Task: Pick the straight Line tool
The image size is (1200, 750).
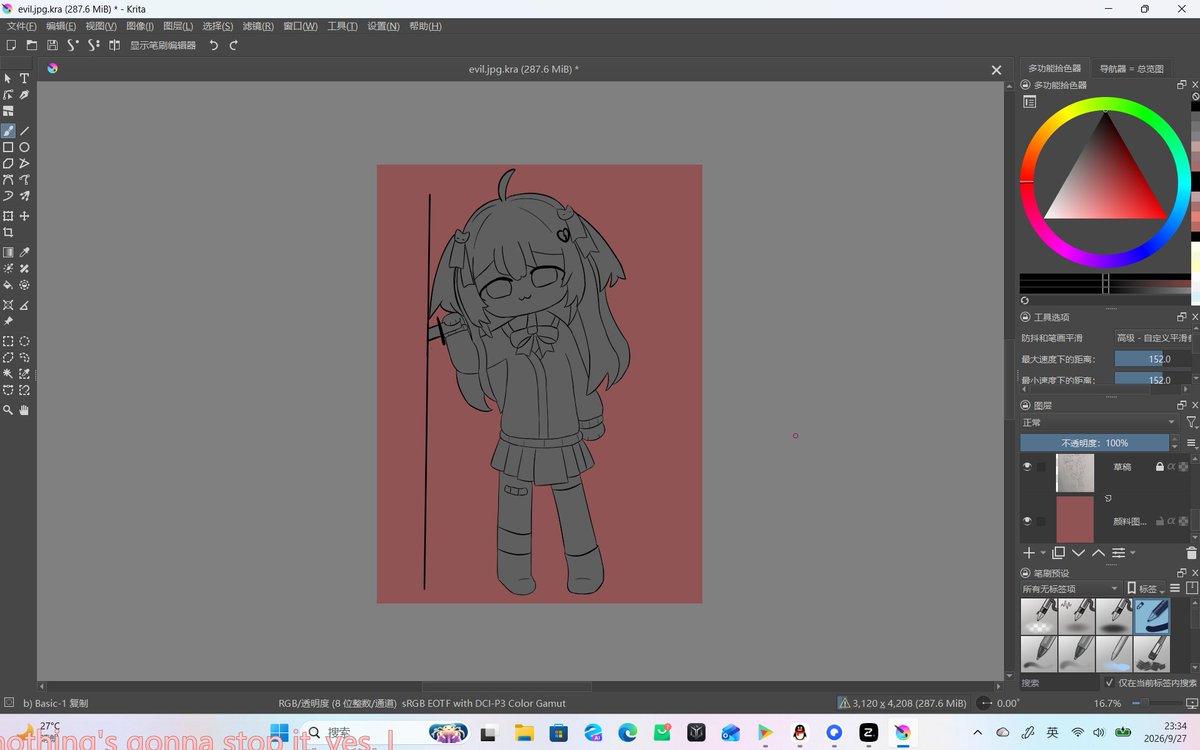Action: click(25, 131)
